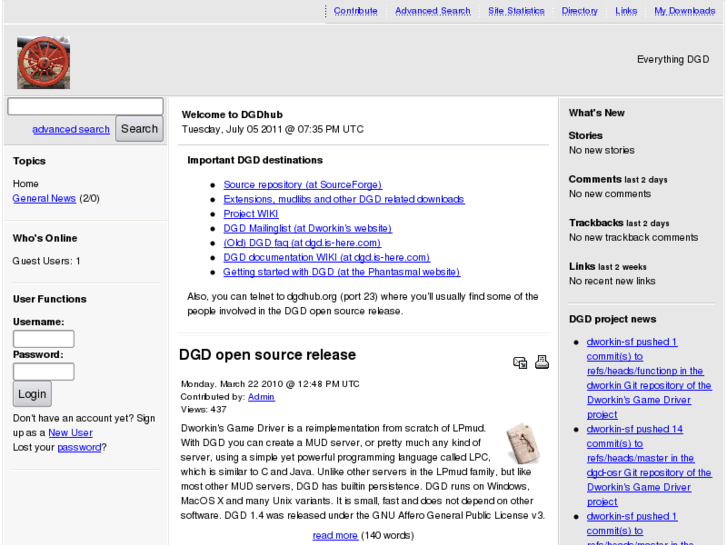
Task: Click the Views: 437 text
Action: (x=203, y=410)
